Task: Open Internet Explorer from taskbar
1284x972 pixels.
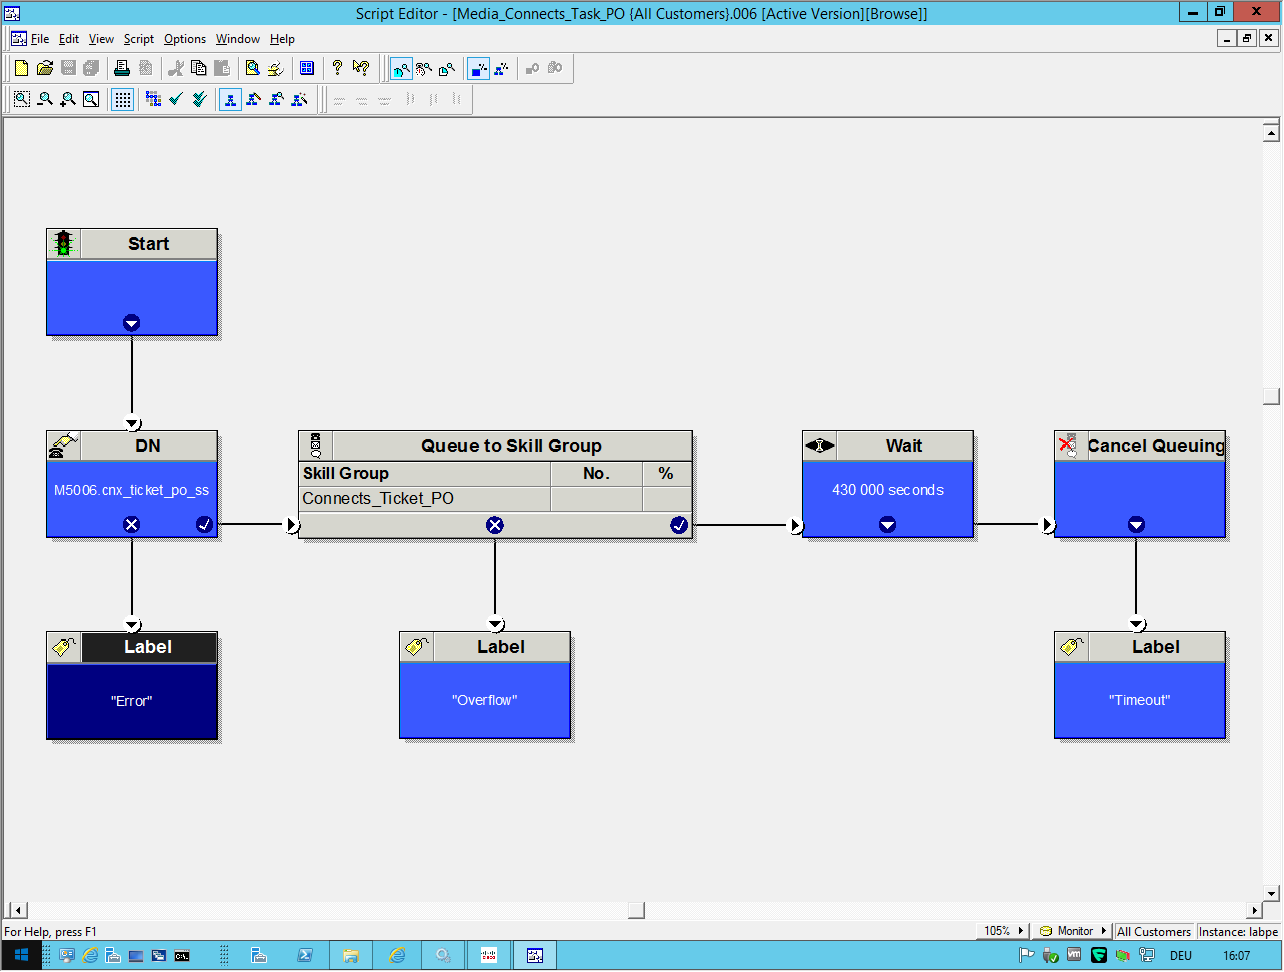Action: coord(397,956)
